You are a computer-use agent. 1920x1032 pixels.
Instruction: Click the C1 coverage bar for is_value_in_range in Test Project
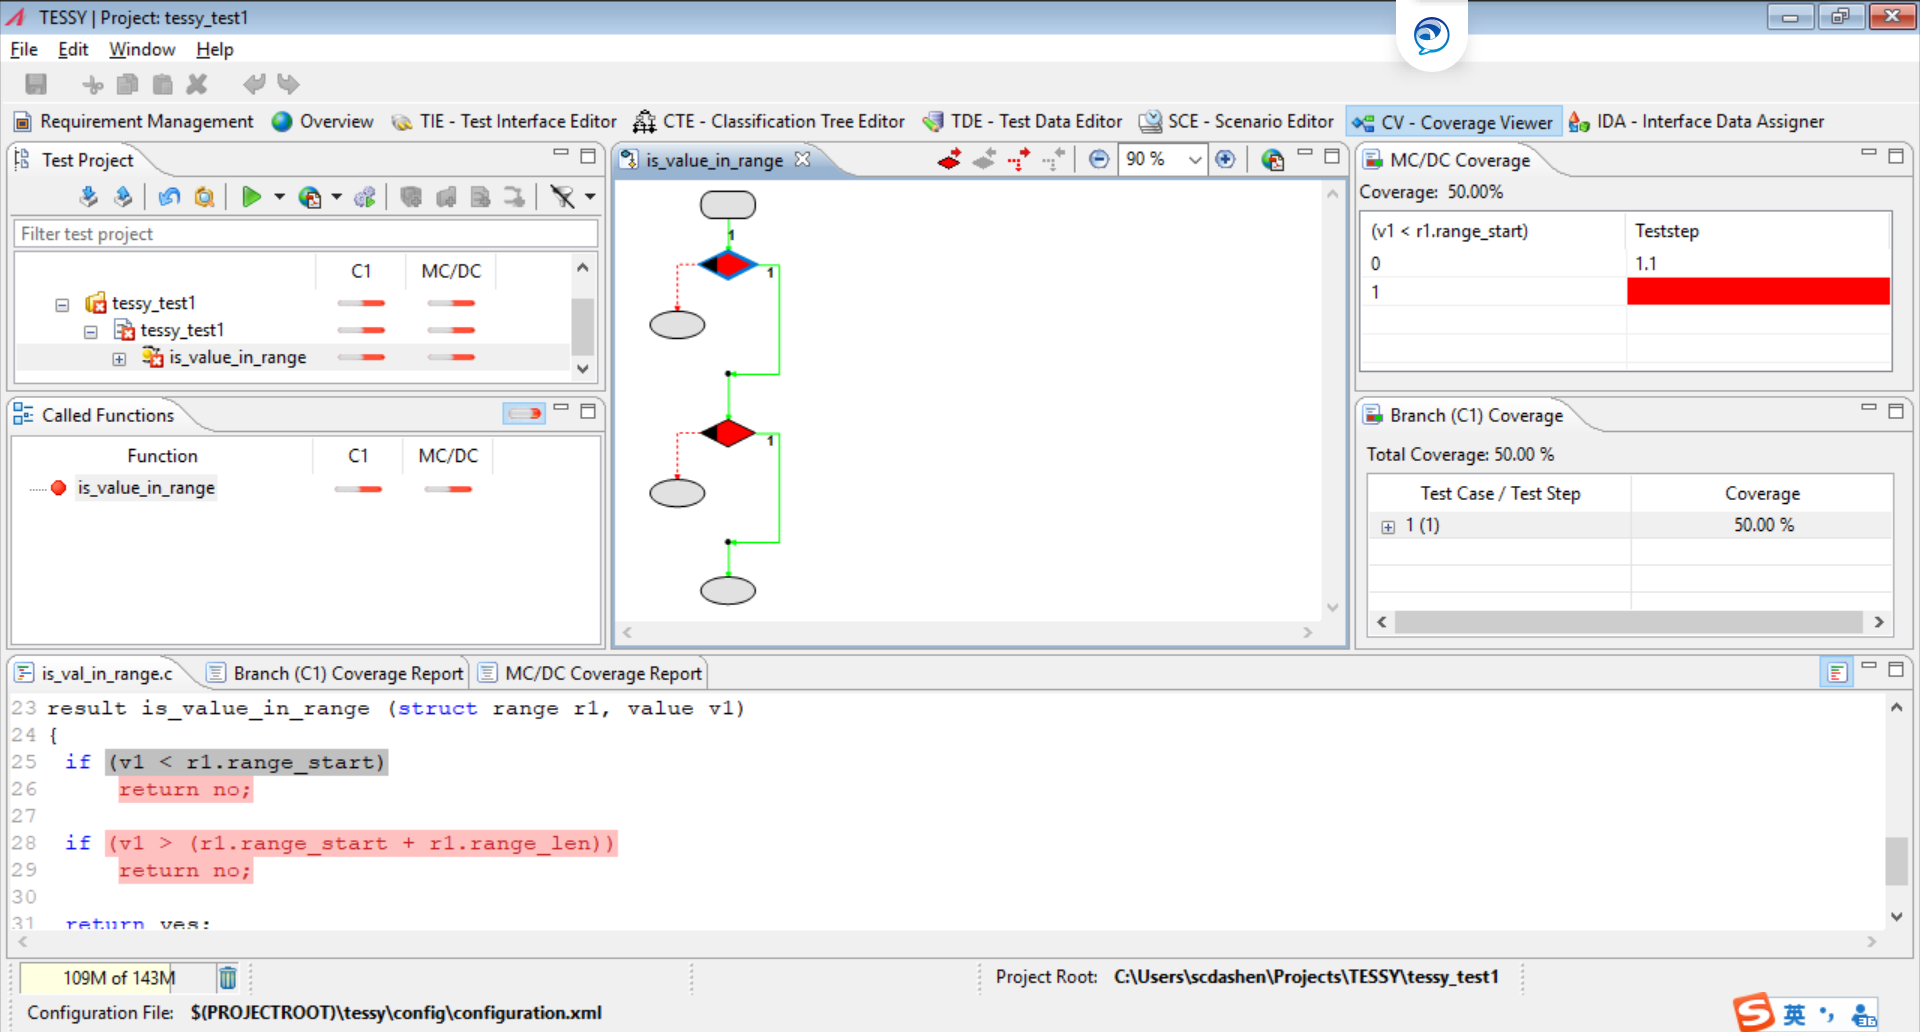click(x=361, y=357)
